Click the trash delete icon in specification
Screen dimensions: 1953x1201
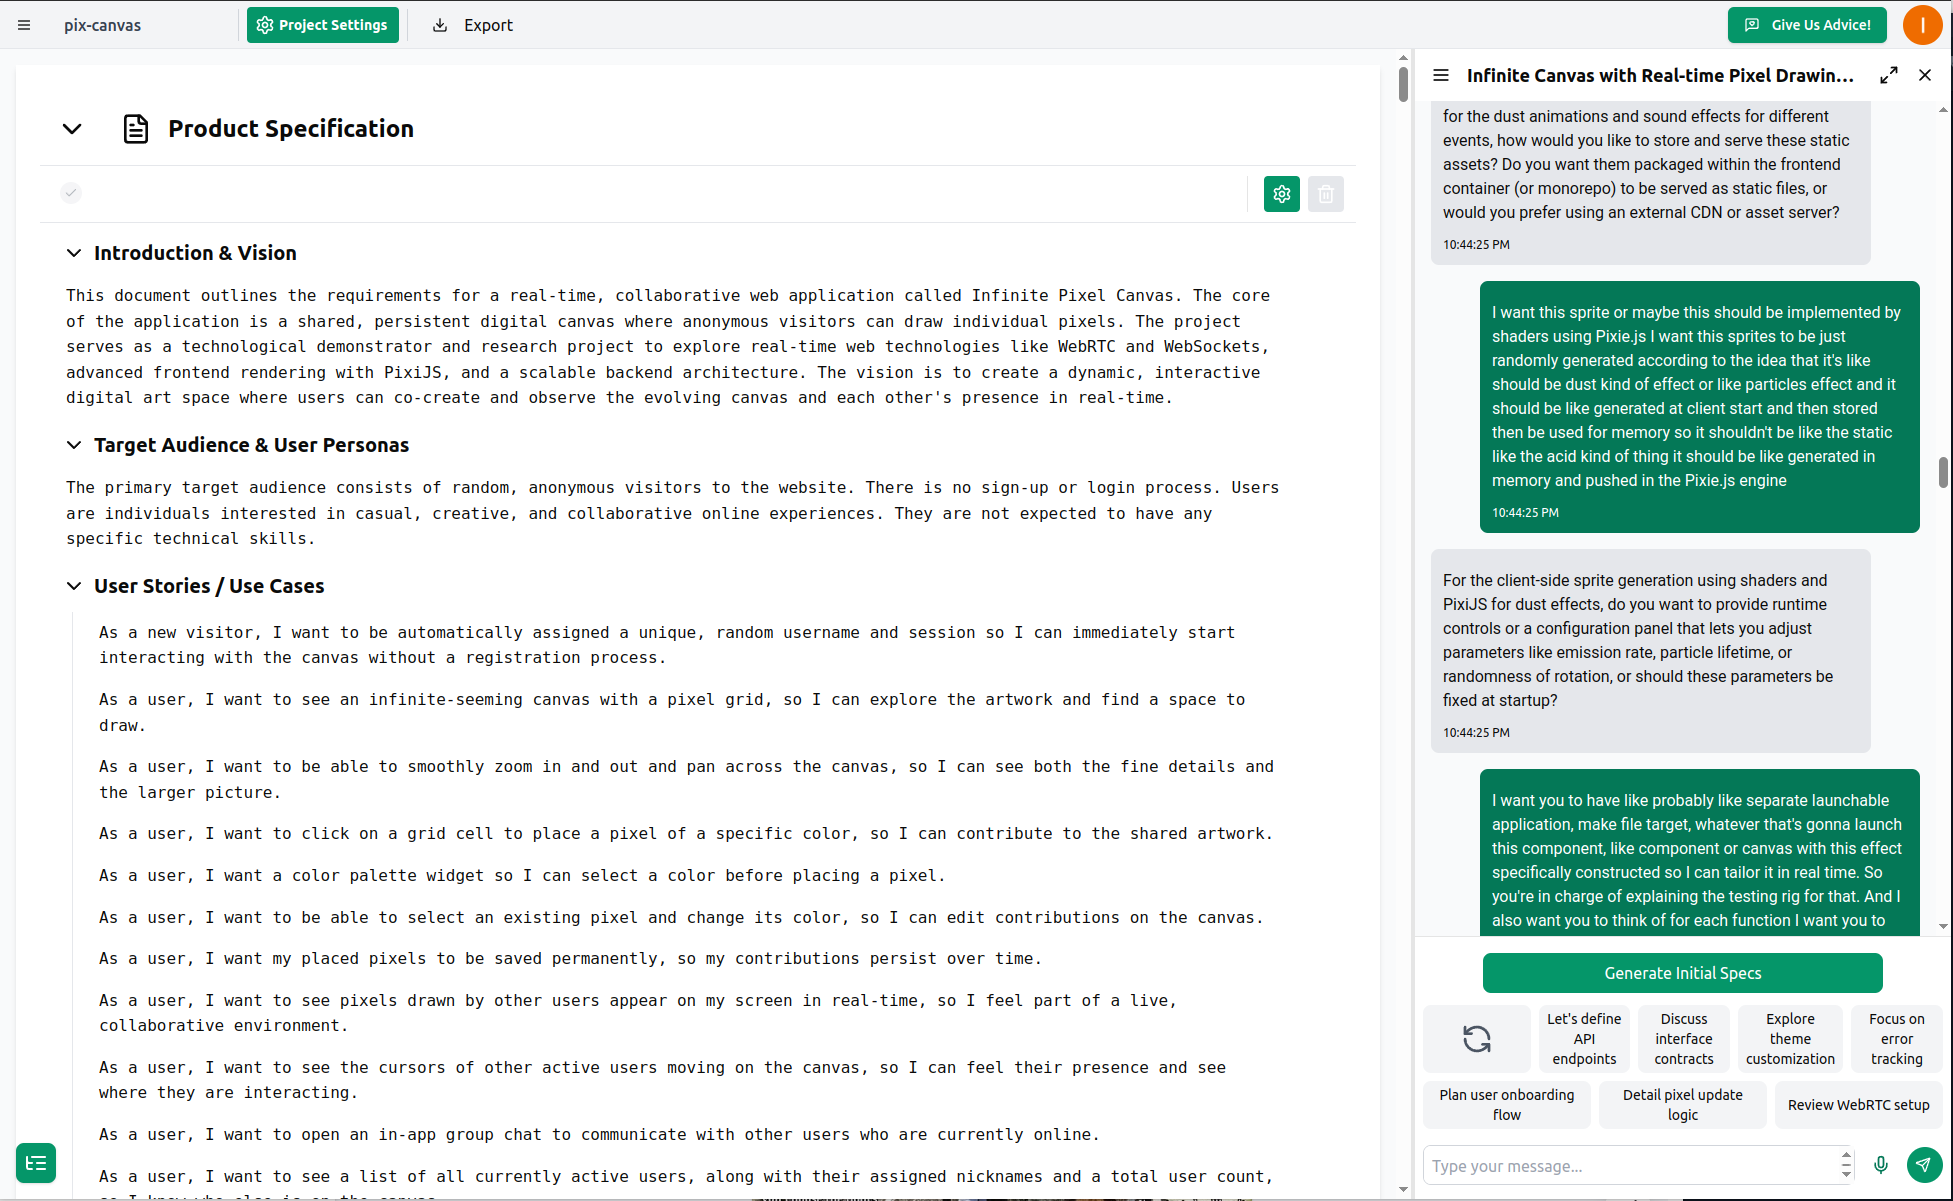pos(1325,194)
